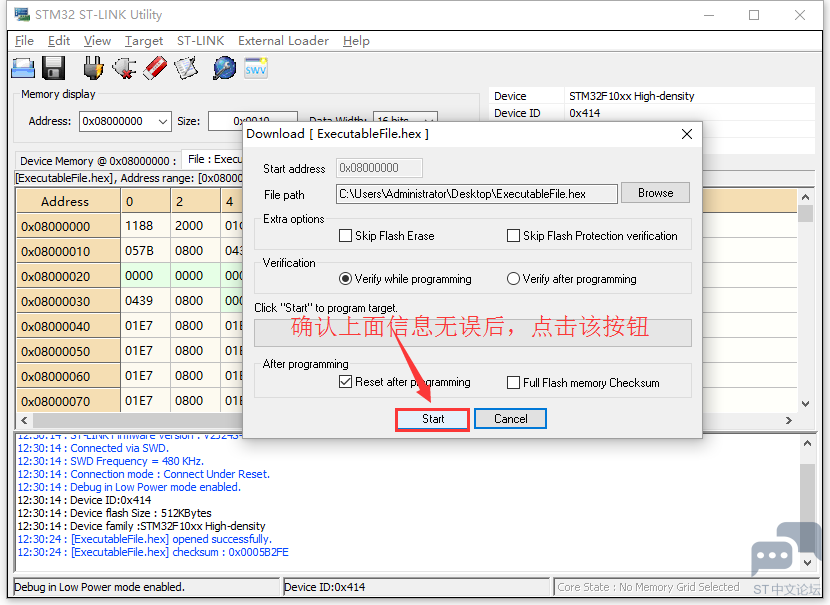Click log panel scroll up arrow
The width and height of the screenshot is (830, 605).
807,444
